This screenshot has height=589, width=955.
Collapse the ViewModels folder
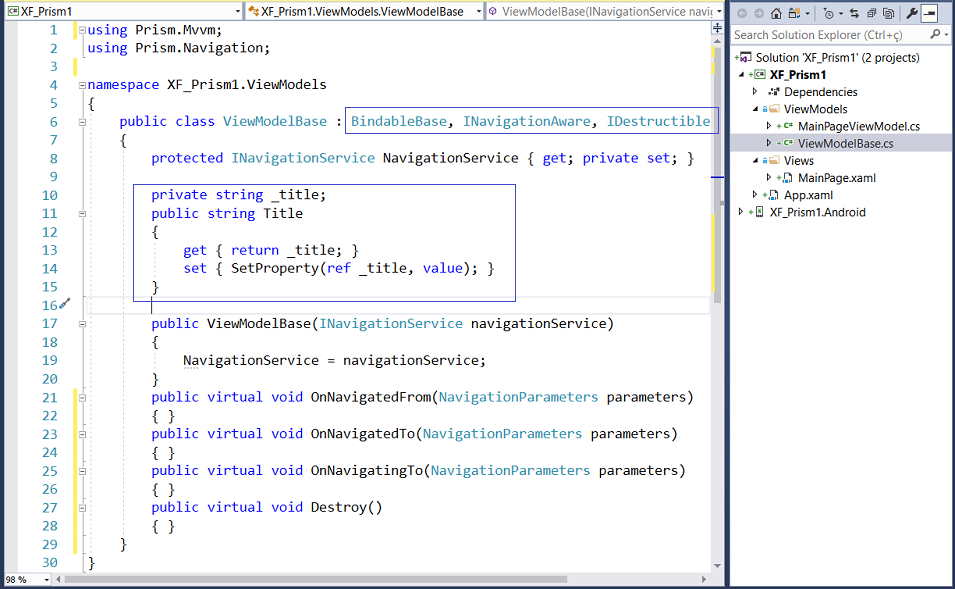755,109
